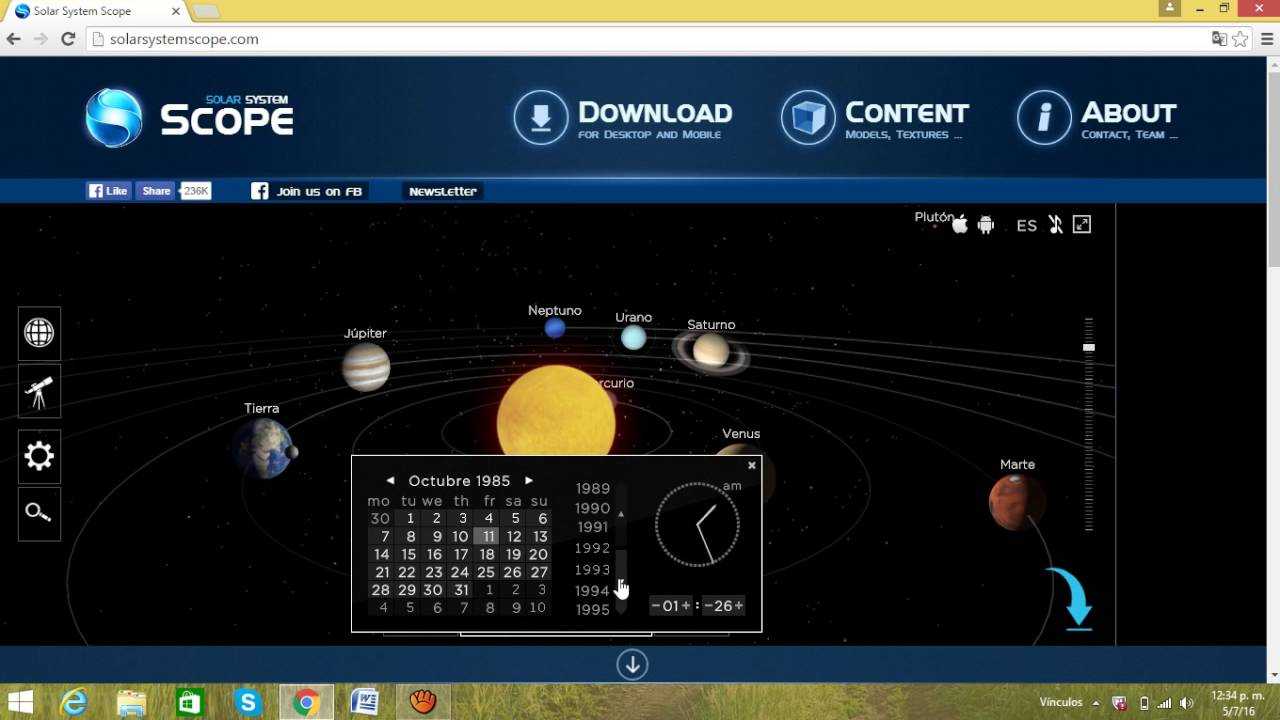Click the translate page icon
Viewport: 1280px width, 720px height.
click(x=1219, y=39)
